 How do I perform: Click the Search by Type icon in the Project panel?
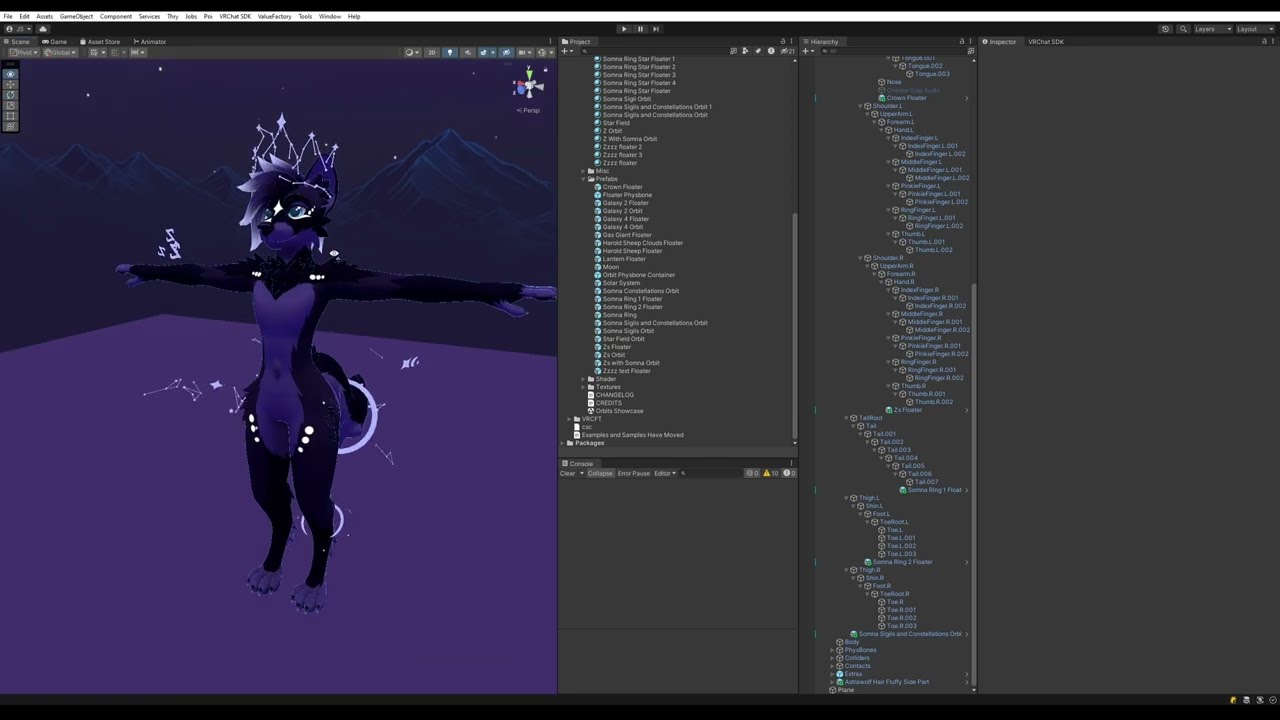(745, 51)
